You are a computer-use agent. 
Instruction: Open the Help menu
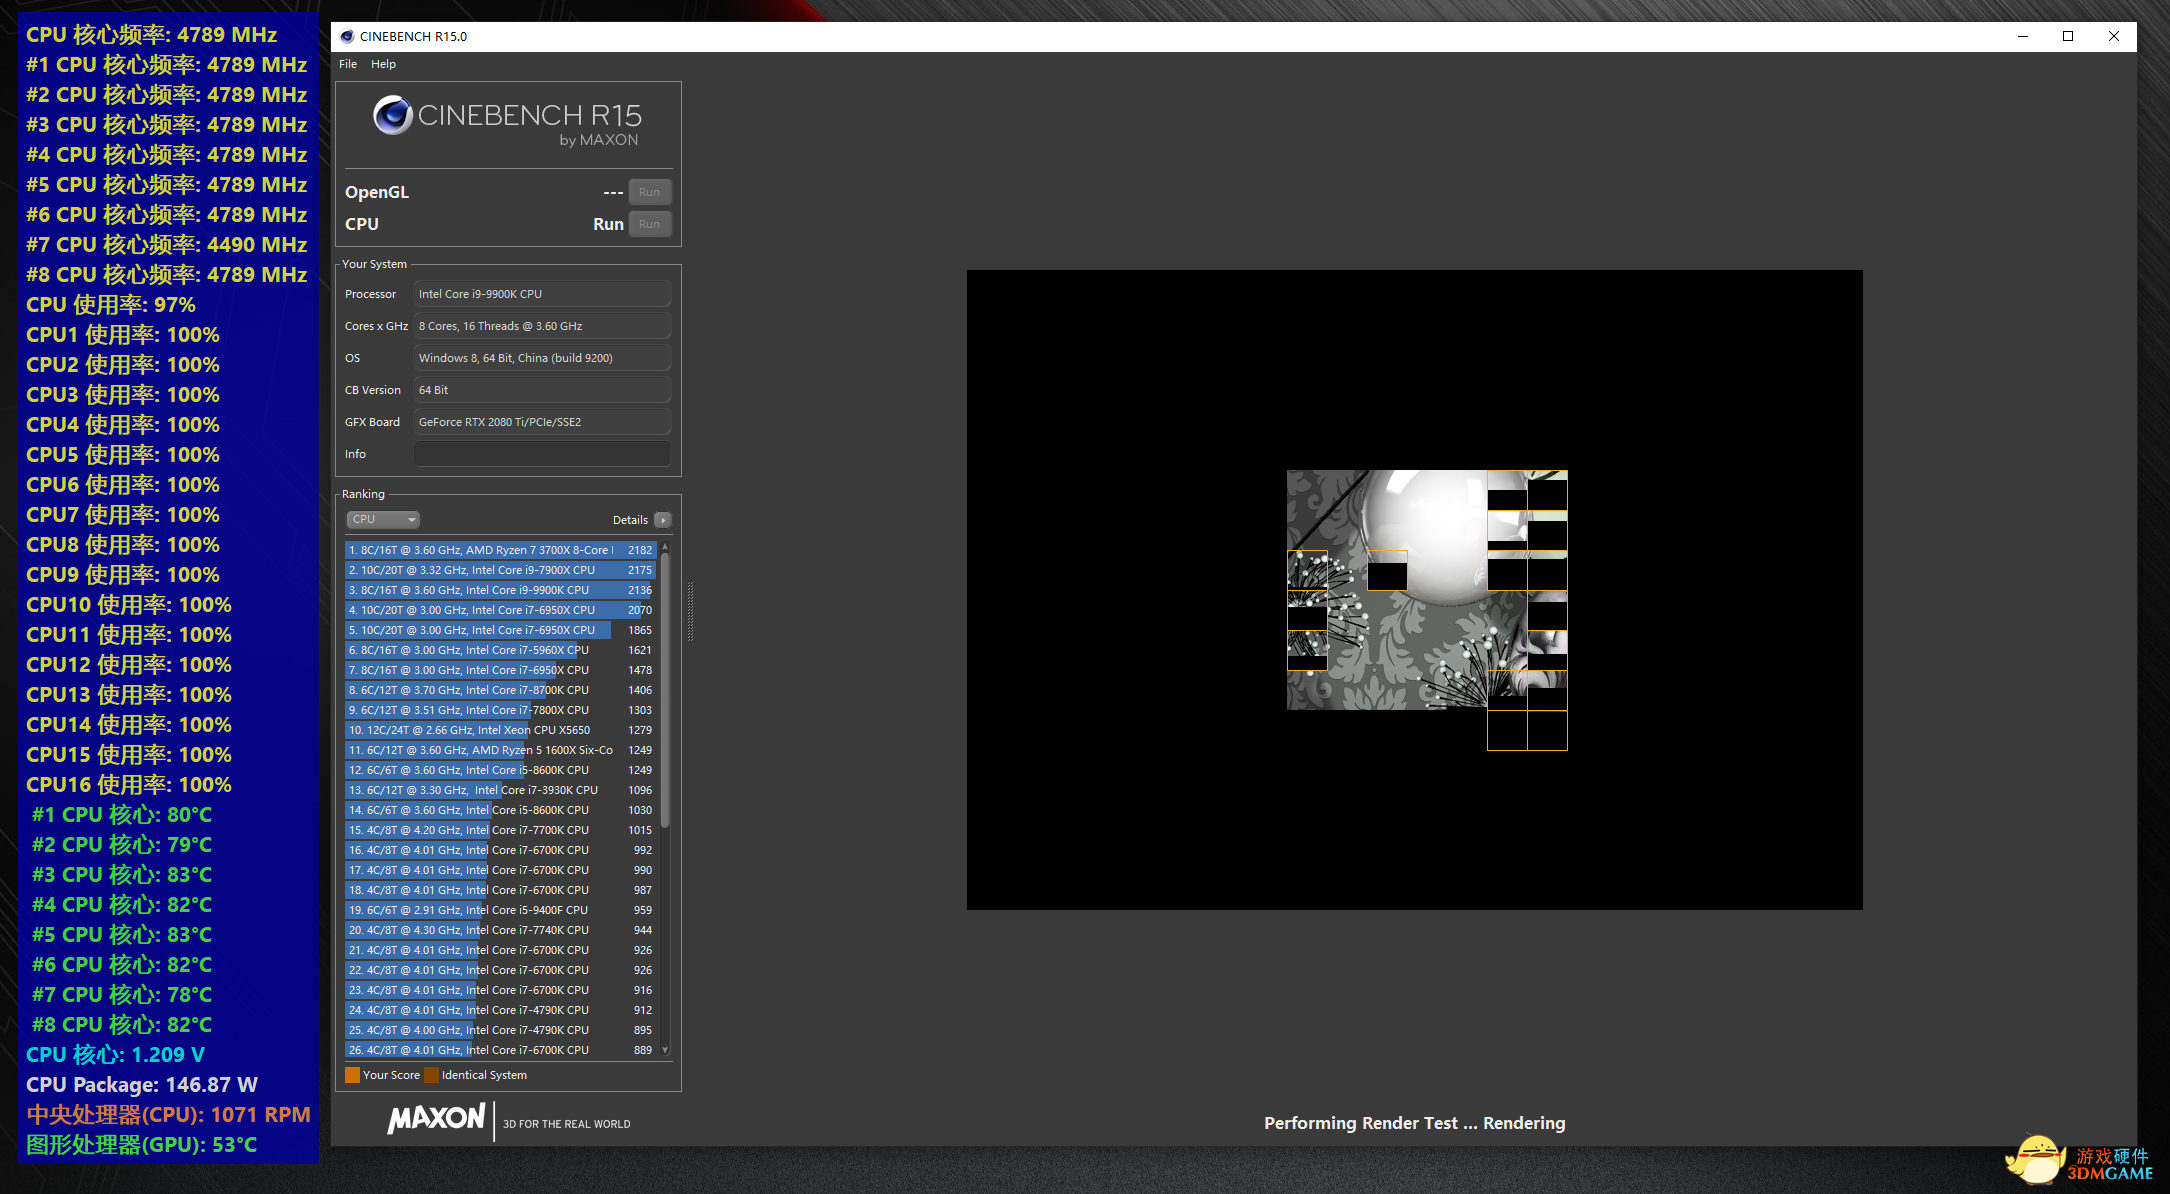pos(383,64)
